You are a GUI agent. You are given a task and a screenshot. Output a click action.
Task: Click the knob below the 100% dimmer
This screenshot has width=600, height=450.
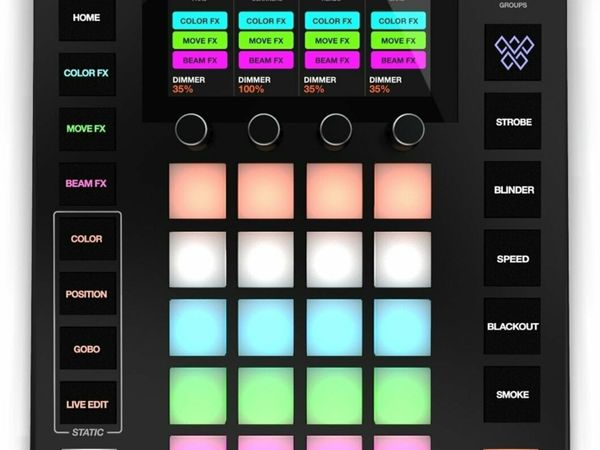click(x=264, y=129)
